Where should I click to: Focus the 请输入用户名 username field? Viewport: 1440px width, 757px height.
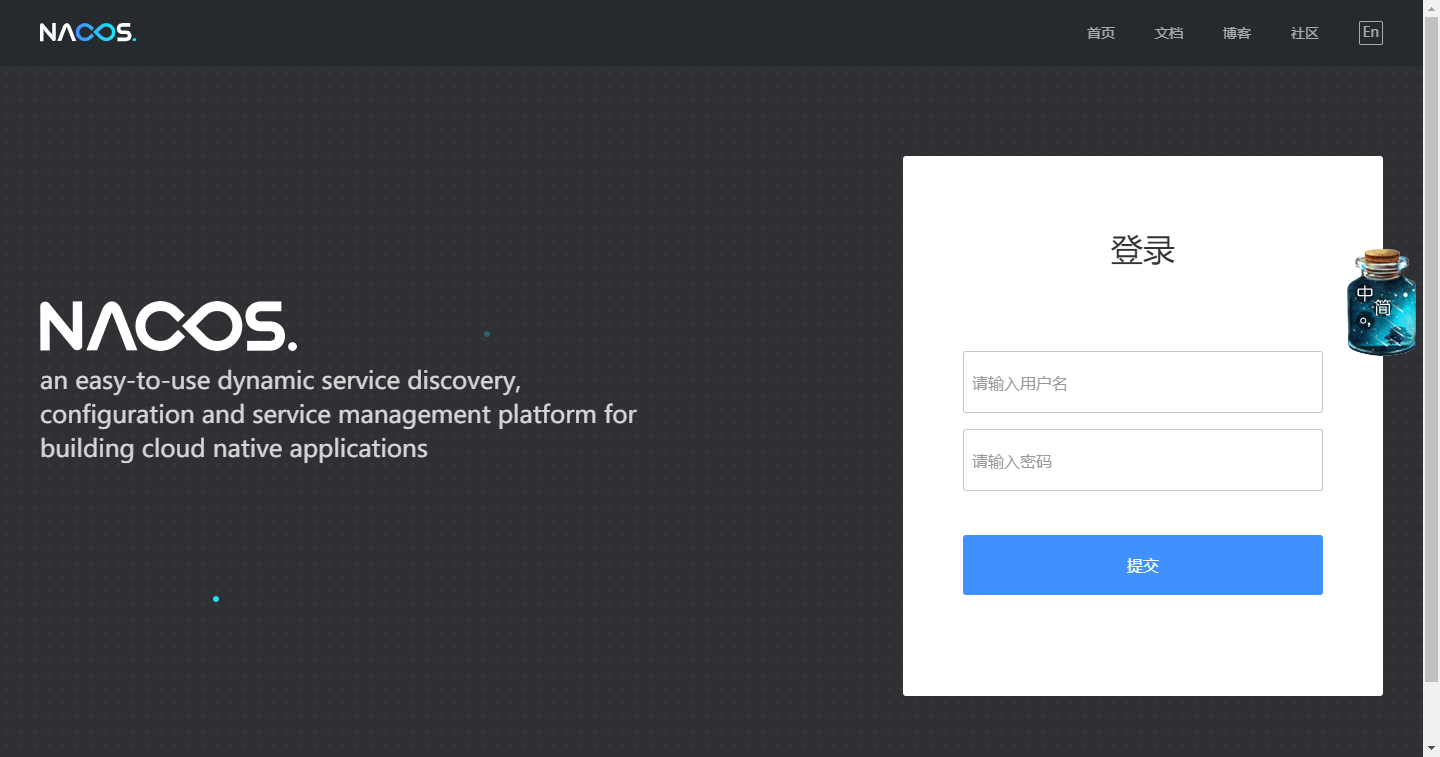pyautogui.click(x=1143, y=382)
